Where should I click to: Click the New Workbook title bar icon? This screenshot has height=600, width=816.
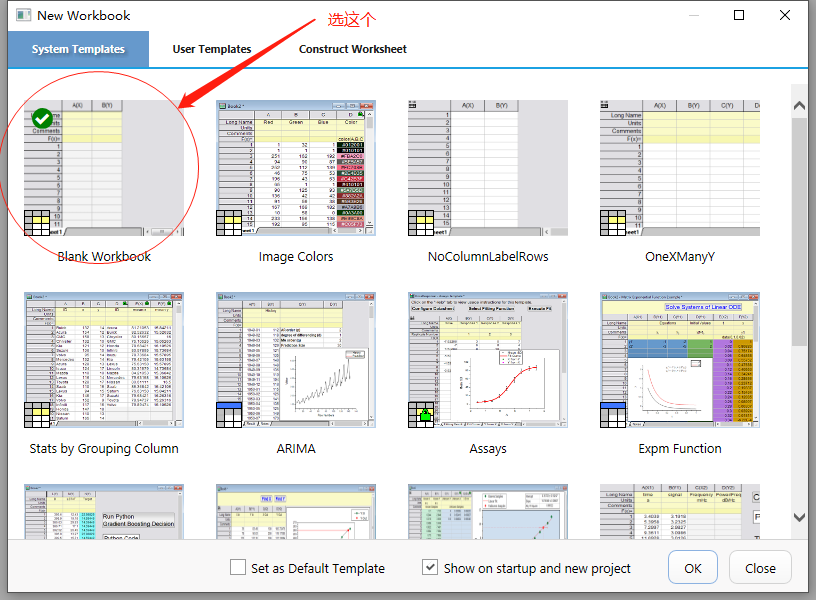[x=19, y=16]
